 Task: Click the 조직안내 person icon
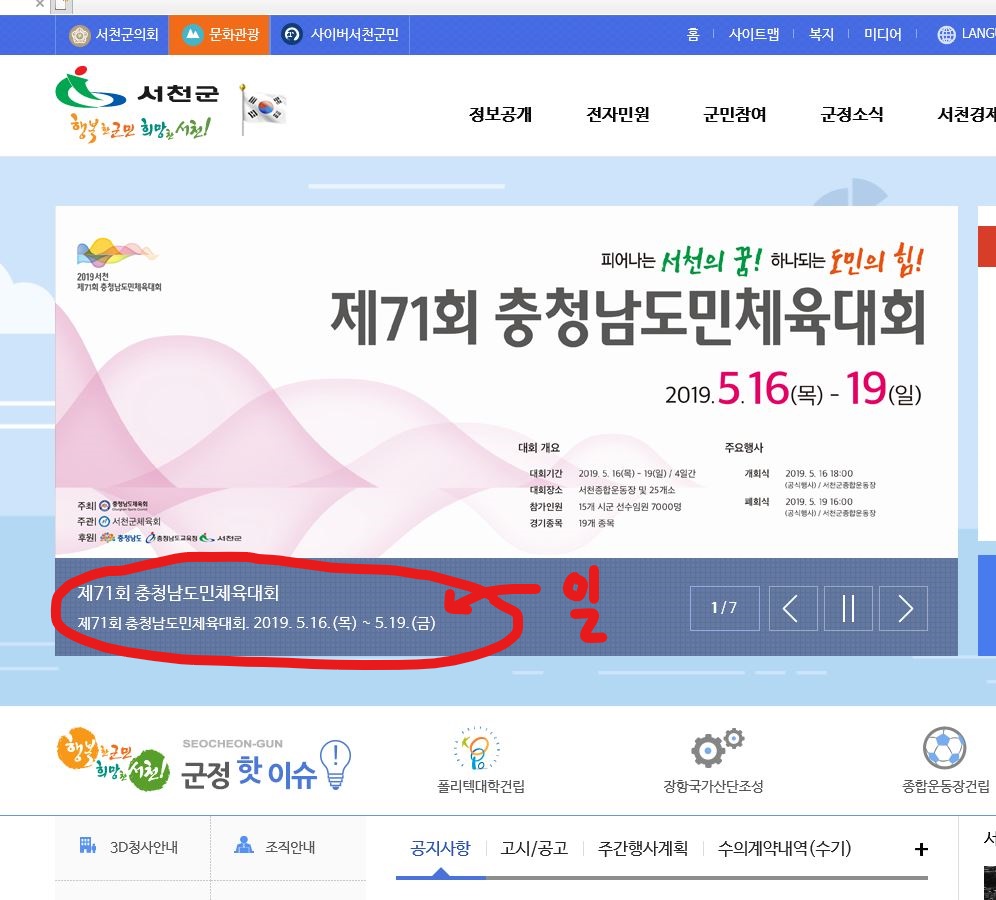[244, 845]
